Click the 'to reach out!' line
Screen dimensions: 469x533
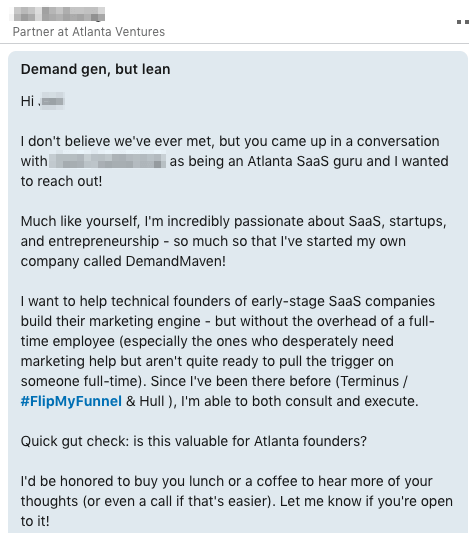62,181
